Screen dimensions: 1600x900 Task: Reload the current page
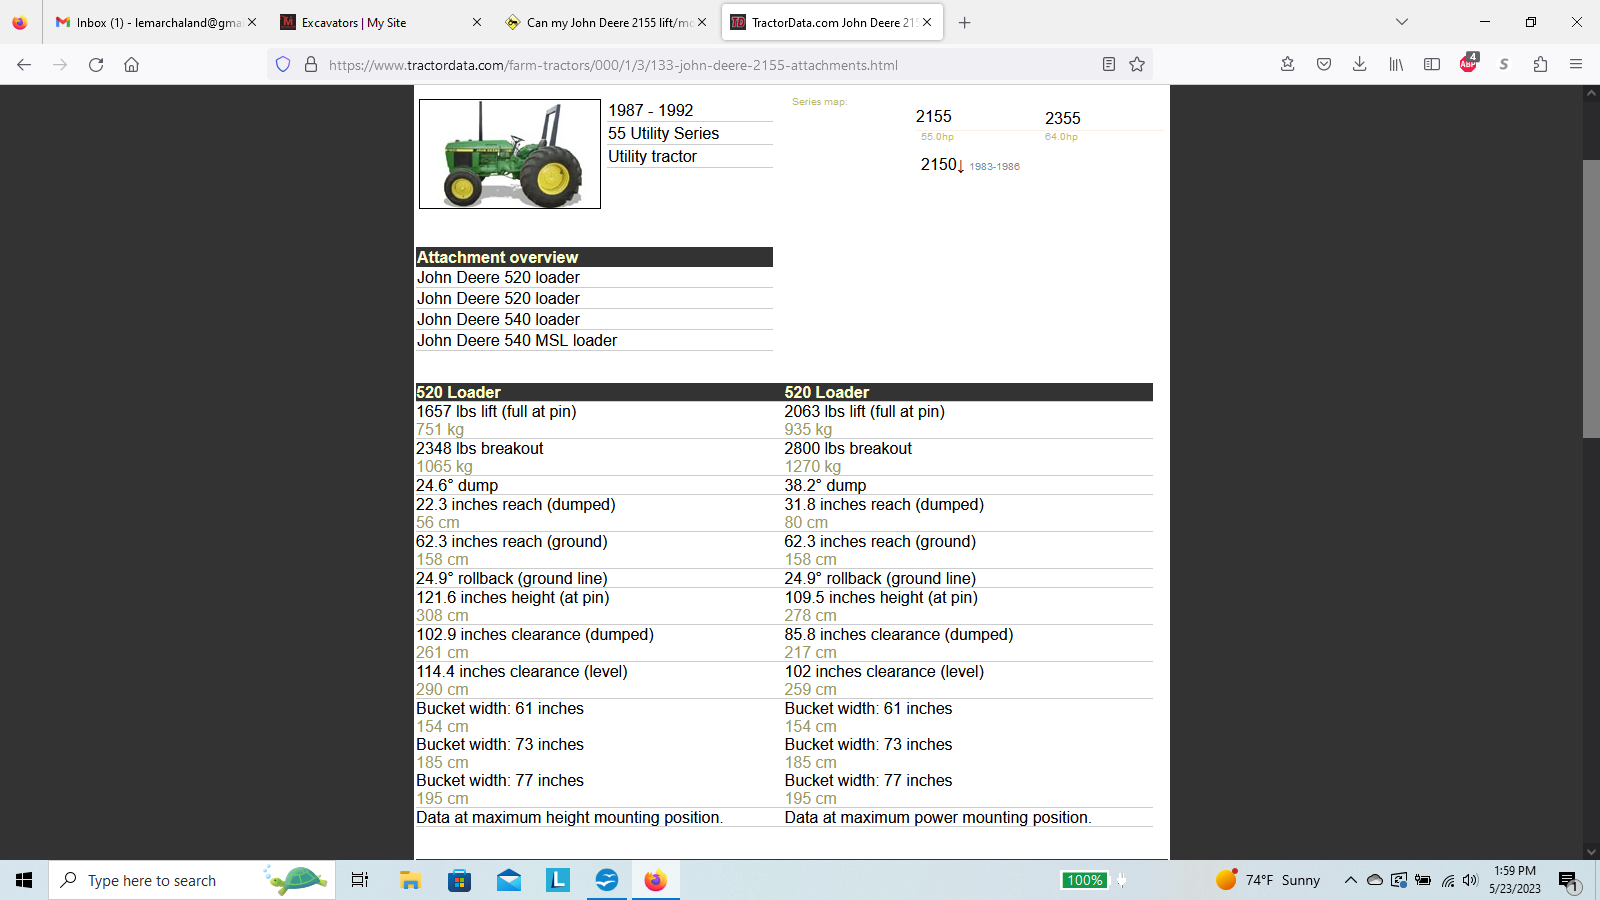tap(96, 65)
